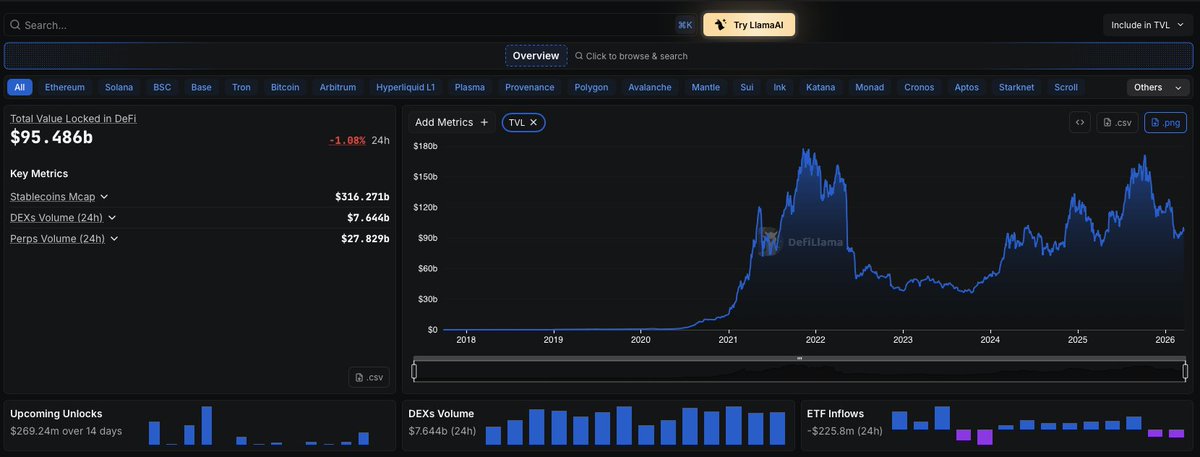The height and width of the screenshot is (457, 1200).
Task: Filter by Plasma chain
Action: [469, 87]
